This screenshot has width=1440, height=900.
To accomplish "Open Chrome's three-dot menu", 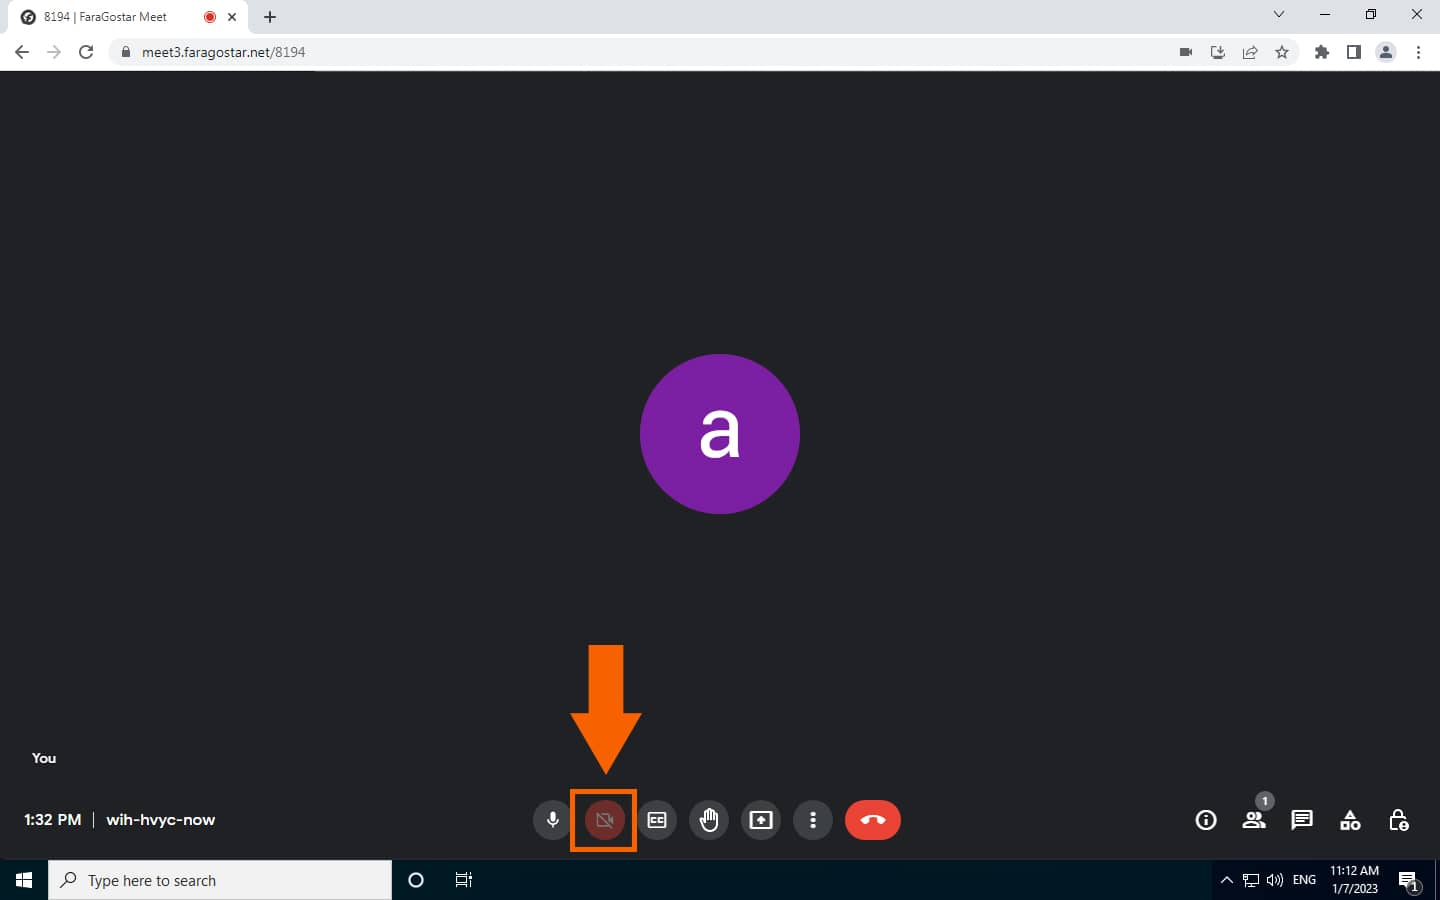I will coord(1418,52).
